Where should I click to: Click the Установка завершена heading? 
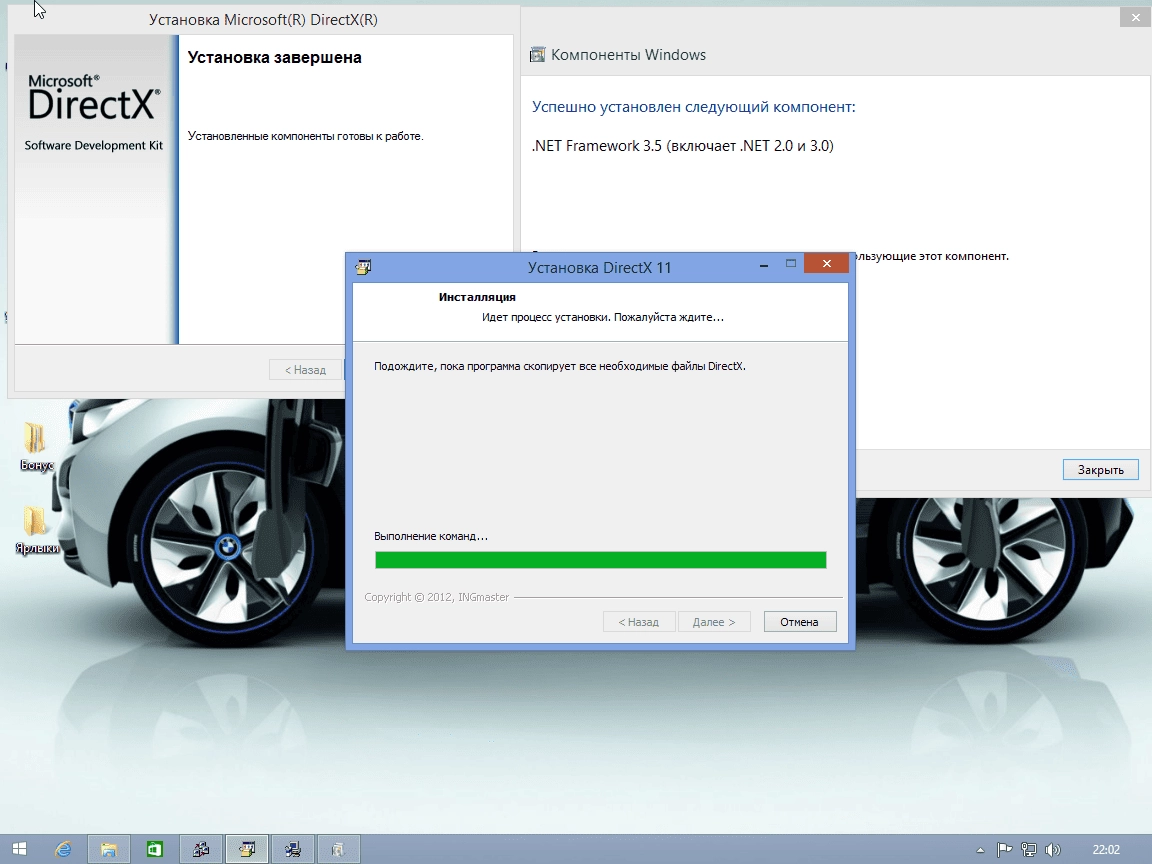click(274, 57)
